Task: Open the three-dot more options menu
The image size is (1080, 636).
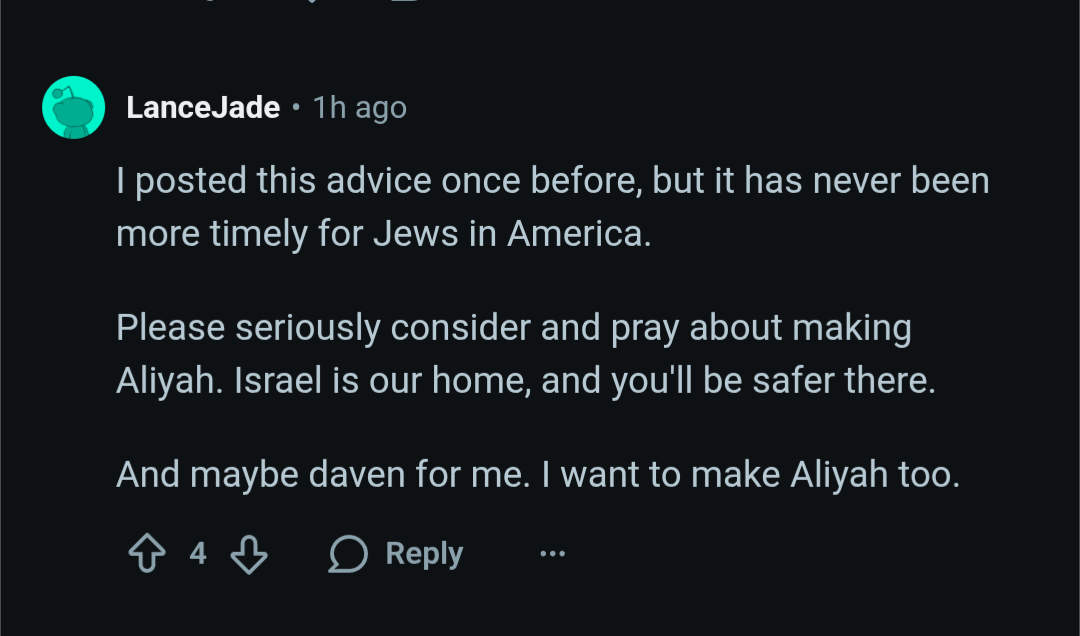Action: (552, 554)
